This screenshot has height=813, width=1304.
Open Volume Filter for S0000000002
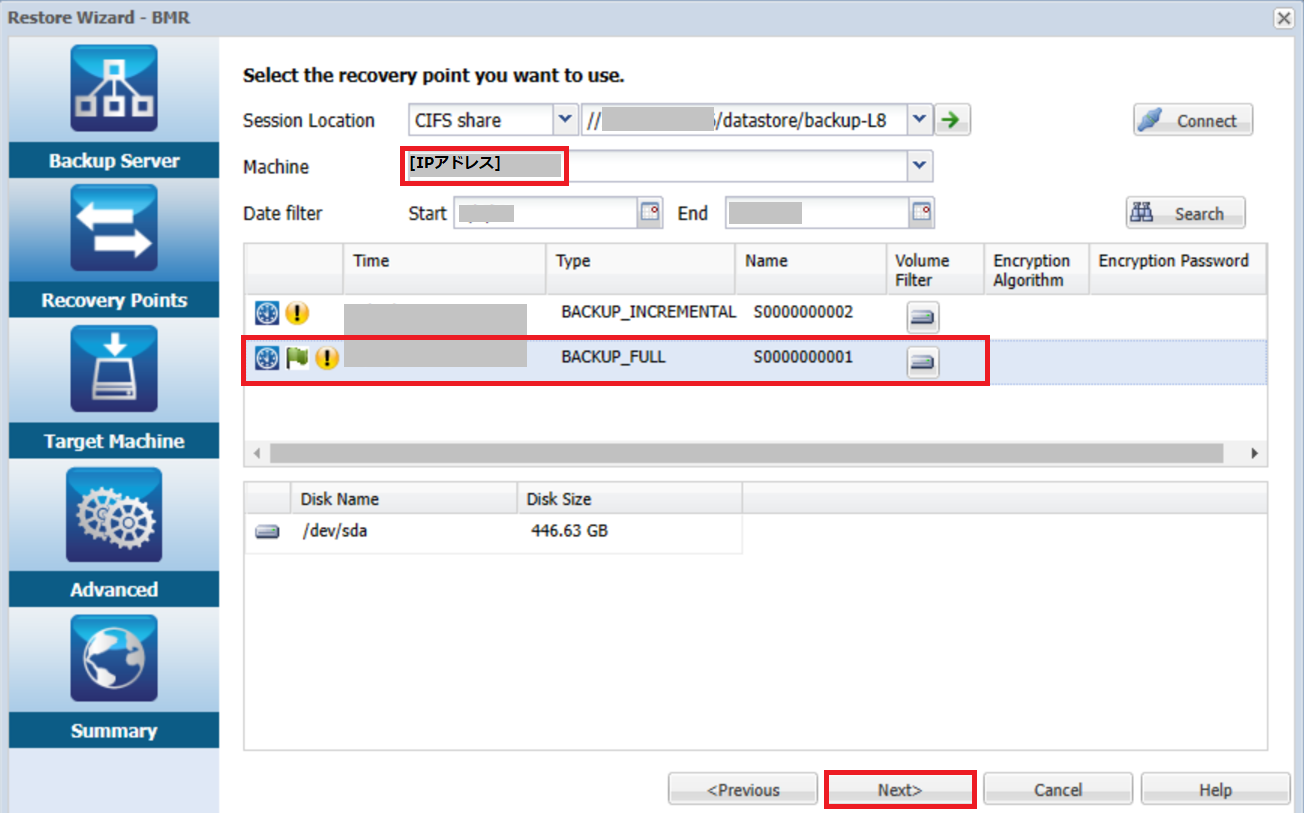(x=923, y=317)
